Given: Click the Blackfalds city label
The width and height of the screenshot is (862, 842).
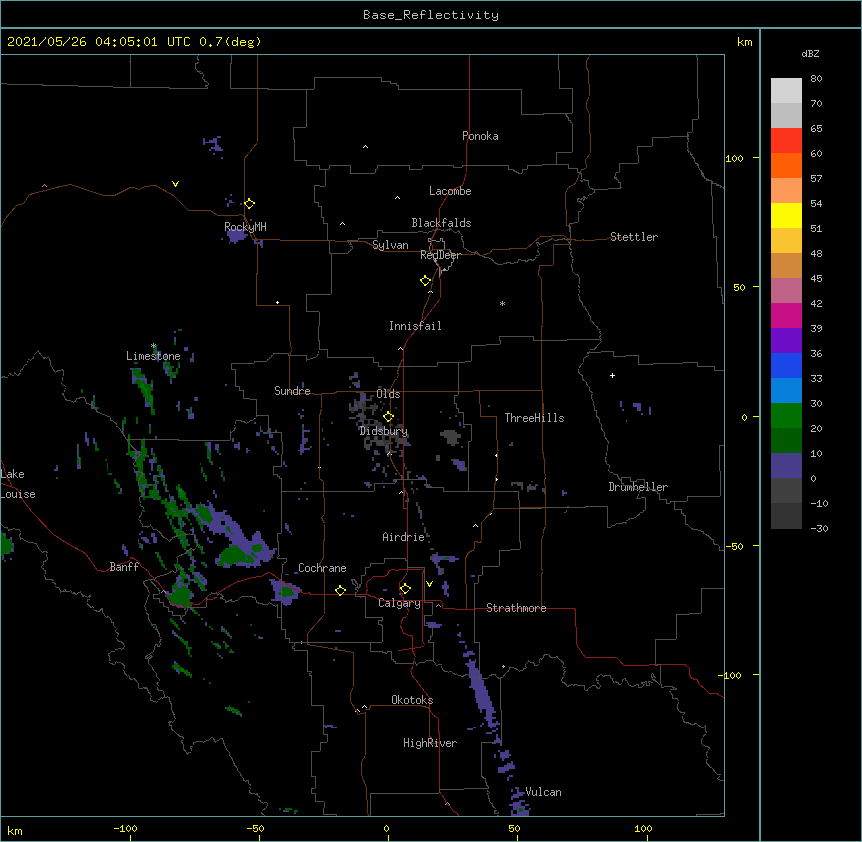Looking at the screenshot, I should pyautogui.click(x=441, y=223).
